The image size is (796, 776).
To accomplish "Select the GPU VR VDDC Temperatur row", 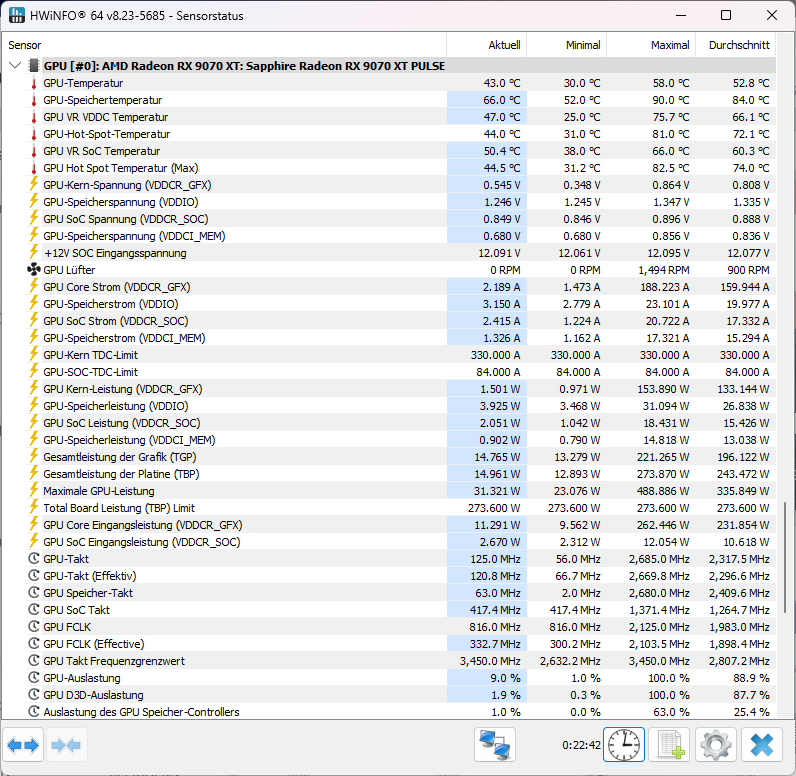I will pos(401,117).
